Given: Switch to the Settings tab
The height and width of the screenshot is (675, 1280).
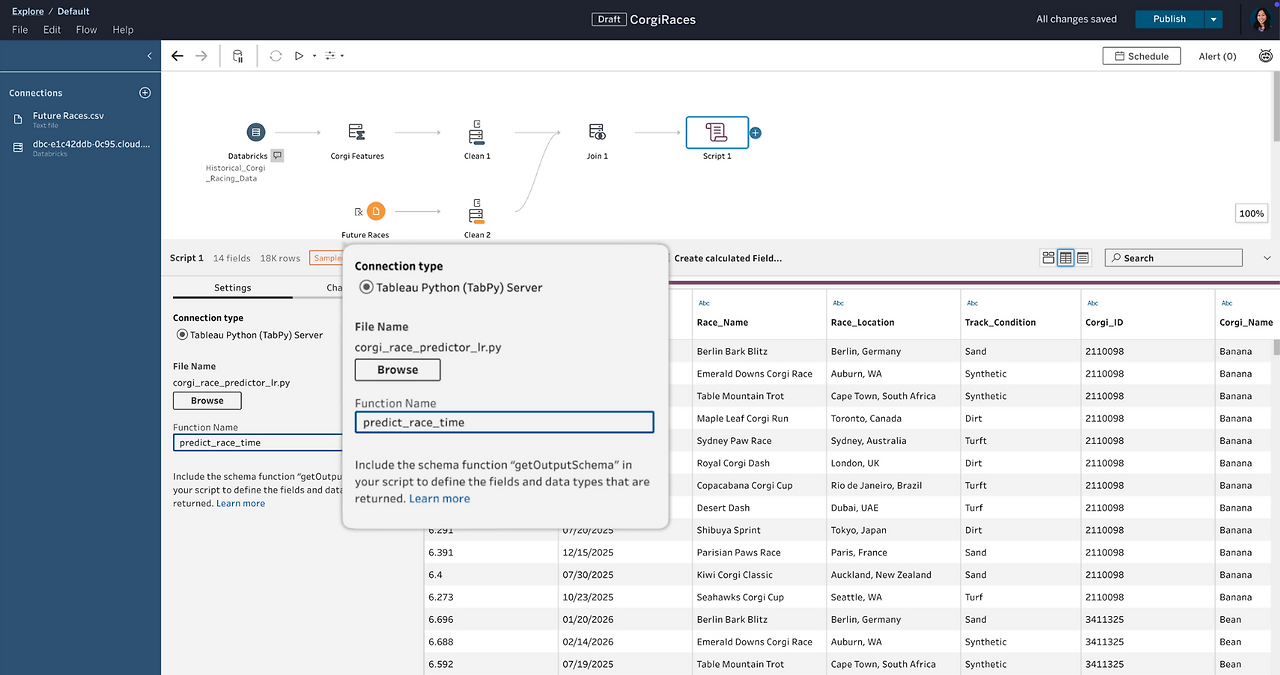Looking at the screenshot, I should [233, 288].
